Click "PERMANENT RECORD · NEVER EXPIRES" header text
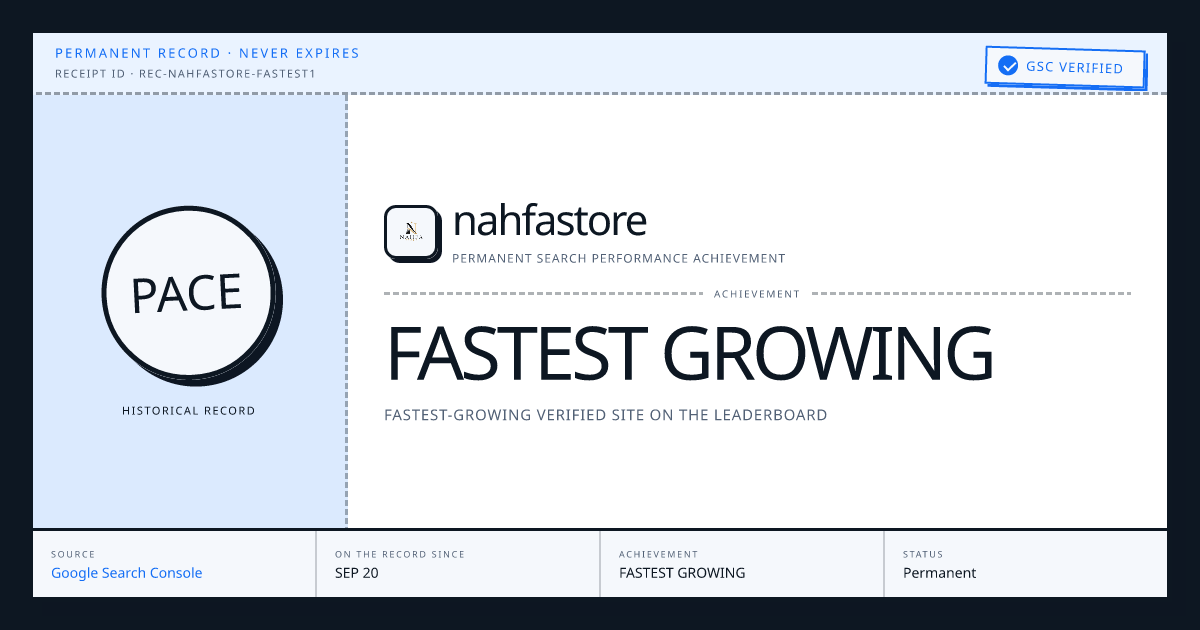1200x630 pixels. click(x=207, y=53)
